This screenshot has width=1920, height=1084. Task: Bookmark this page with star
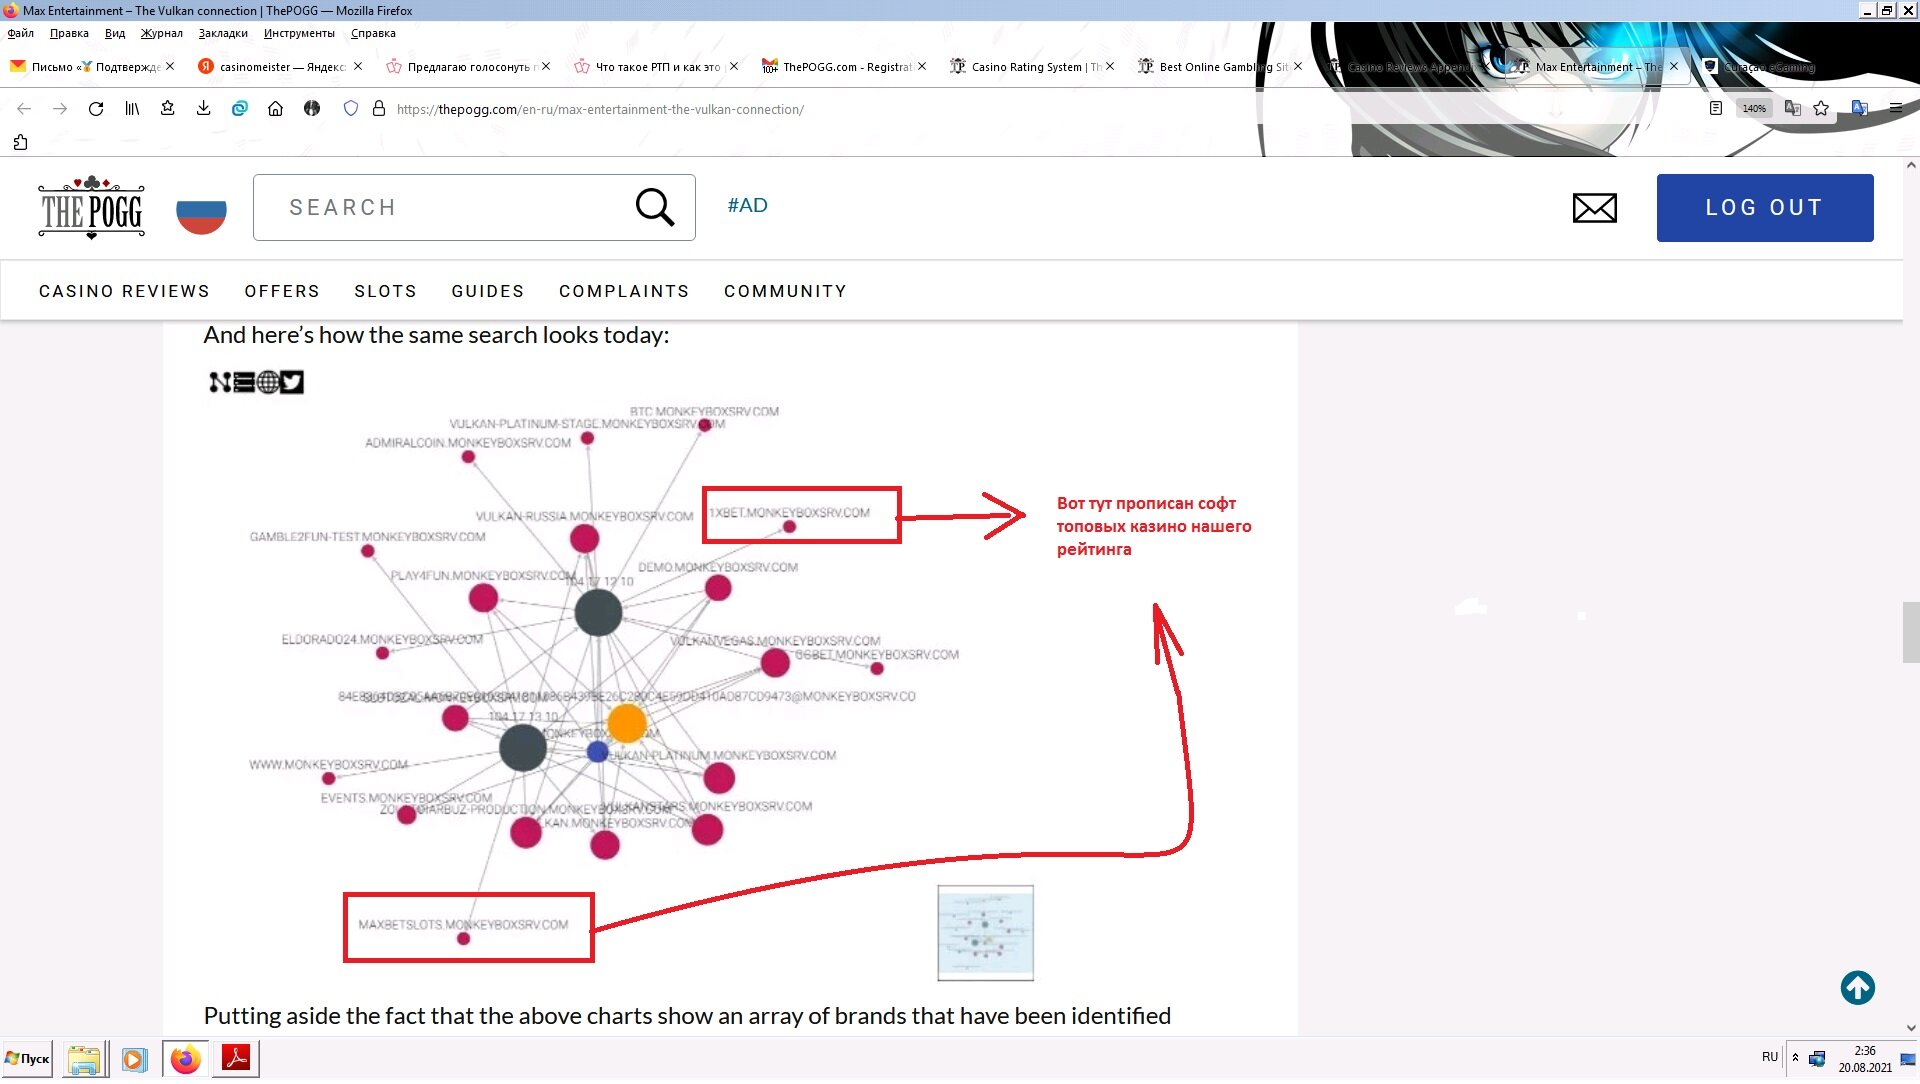pyautogui.click(x=1821, y=109)
